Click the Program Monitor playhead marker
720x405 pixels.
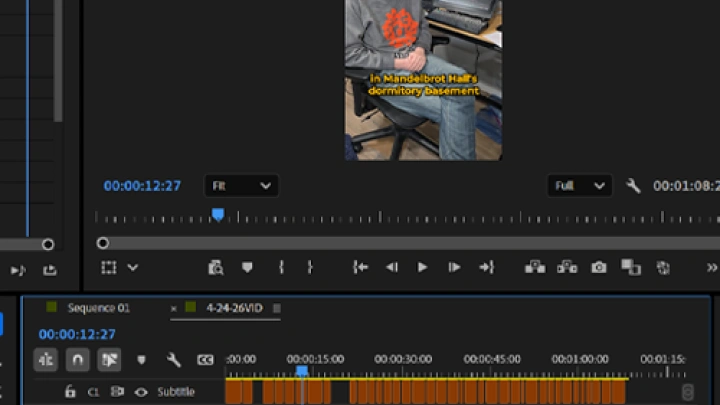coord(218,214)
